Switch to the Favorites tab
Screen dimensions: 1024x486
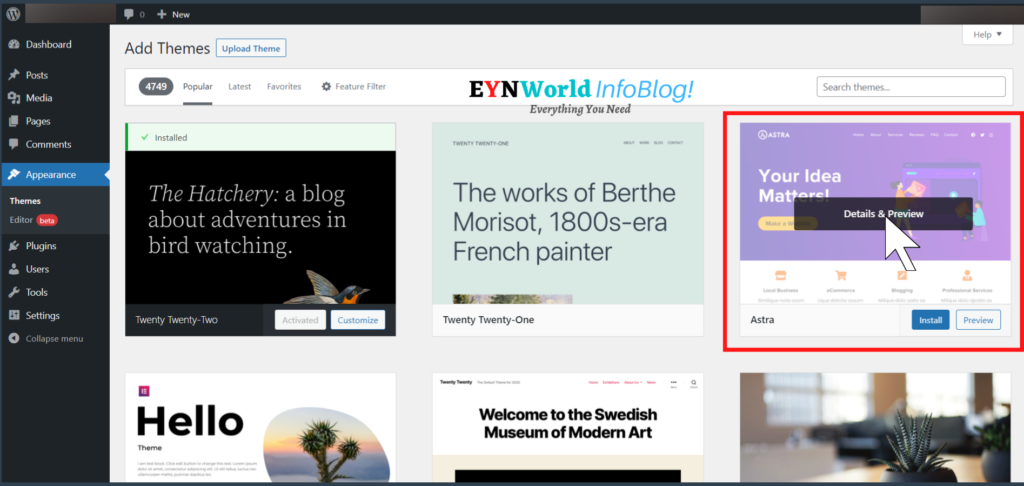[x=284, y=86]
